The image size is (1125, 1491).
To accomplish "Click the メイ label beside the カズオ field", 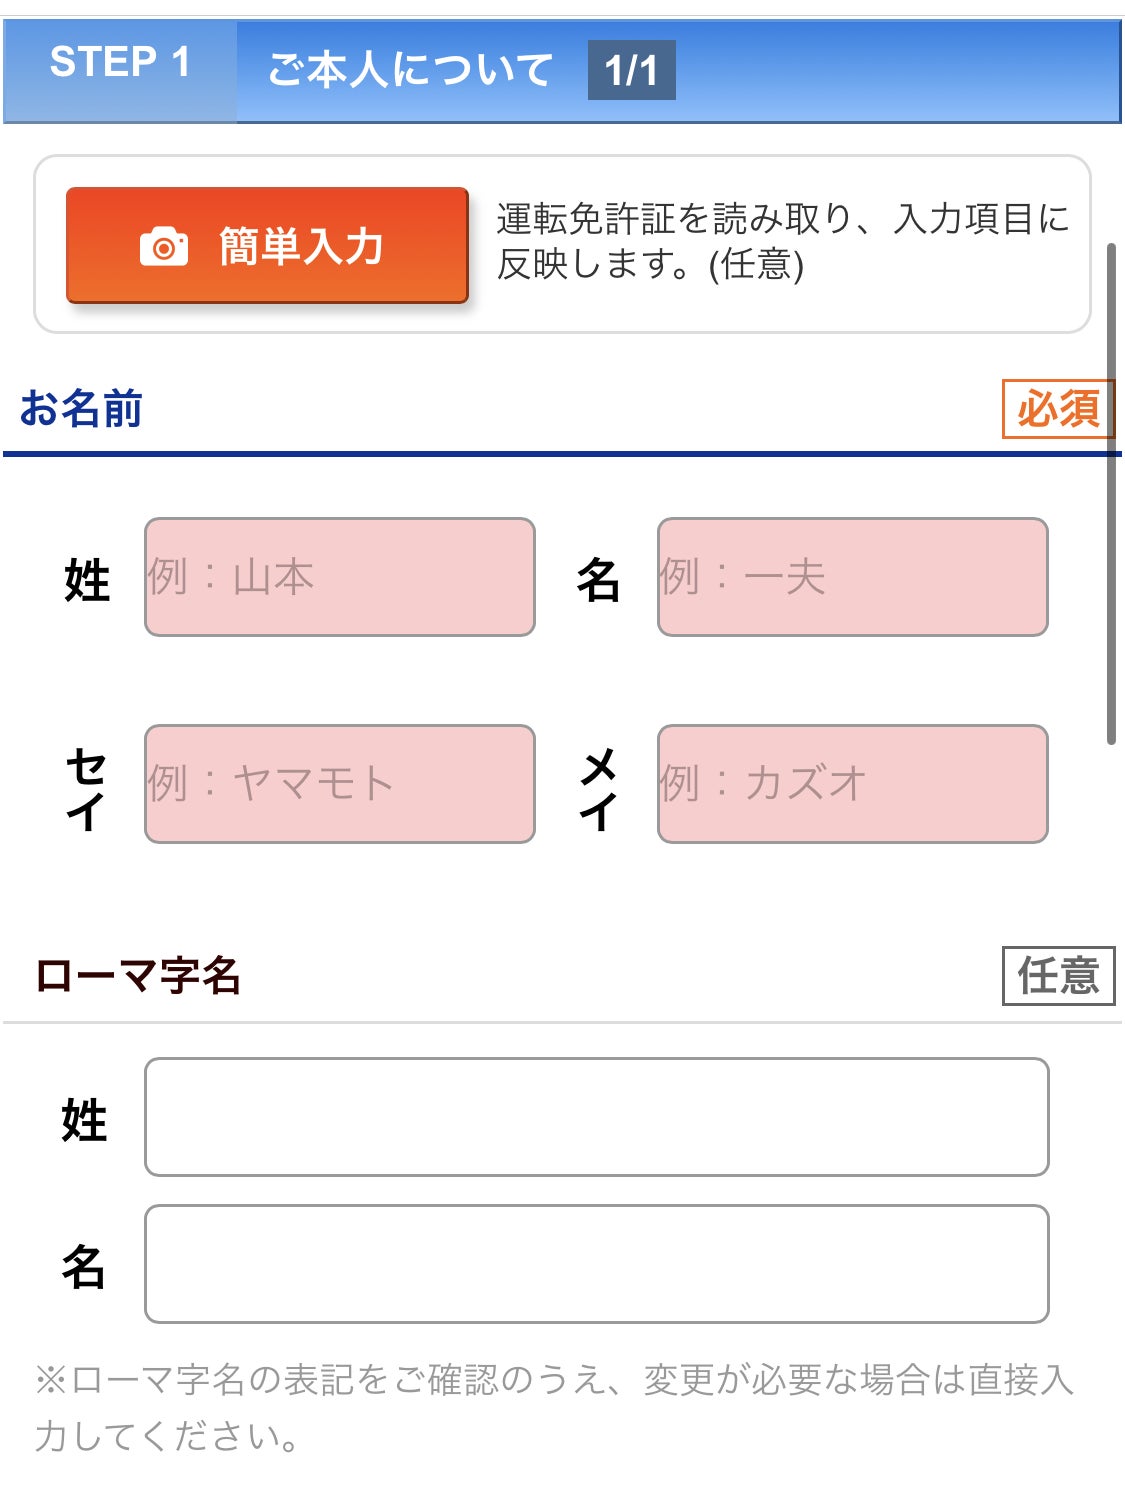I will [x=598, y=788].
